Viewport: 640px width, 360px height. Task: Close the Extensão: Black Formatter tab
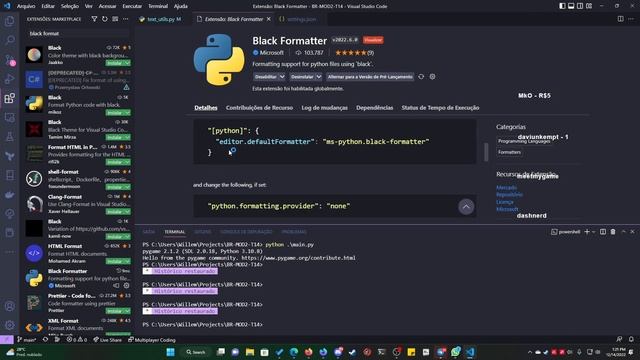pos(269,19)
